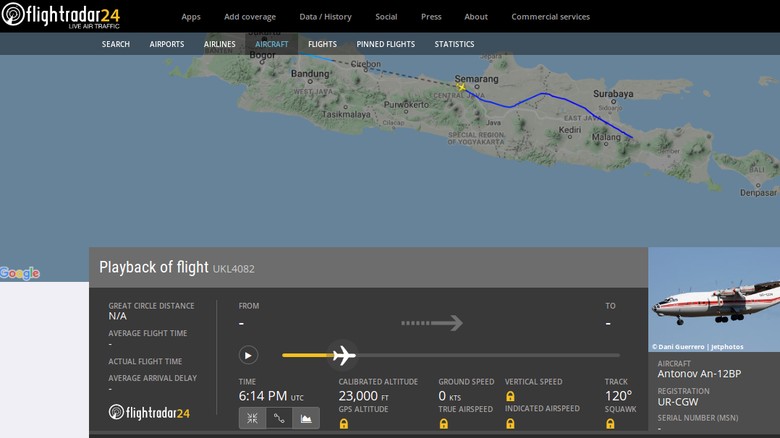Open the Press page
Image resolution: width=780 pixels, height=438 pixels.
[x=431, y=16]
